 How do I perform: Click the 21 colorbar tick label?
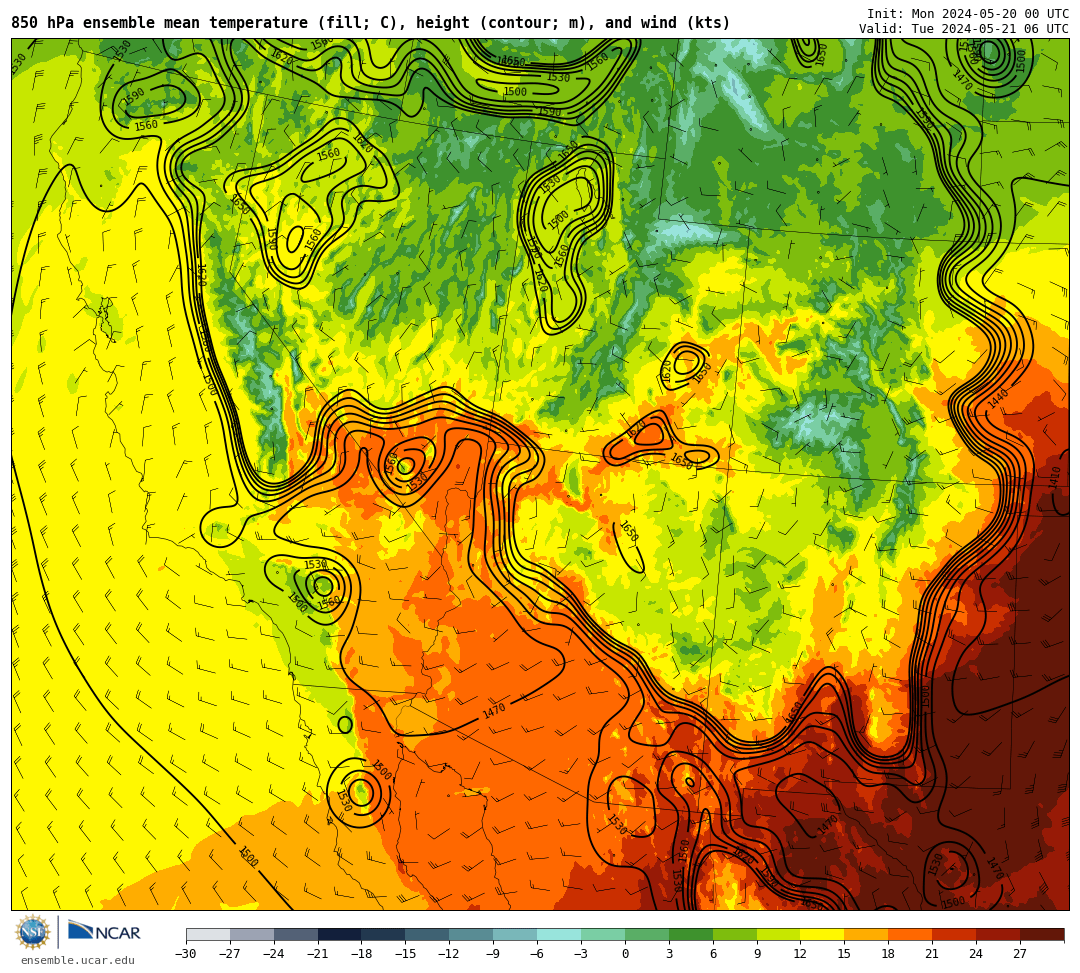point(933,954)
